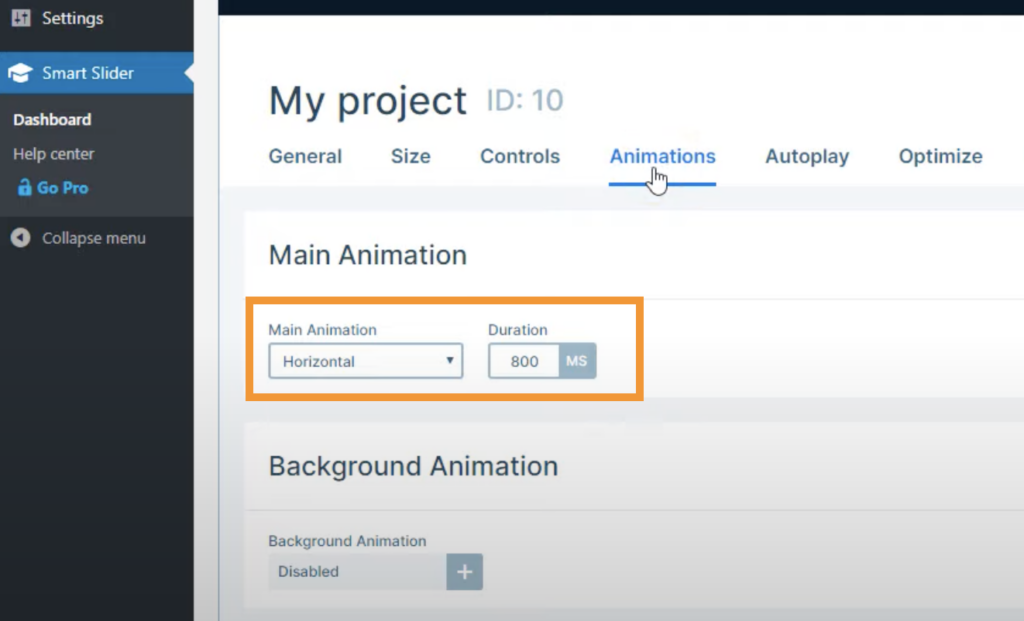
Task: Select the Controls tab
Action: coord(520,156)
